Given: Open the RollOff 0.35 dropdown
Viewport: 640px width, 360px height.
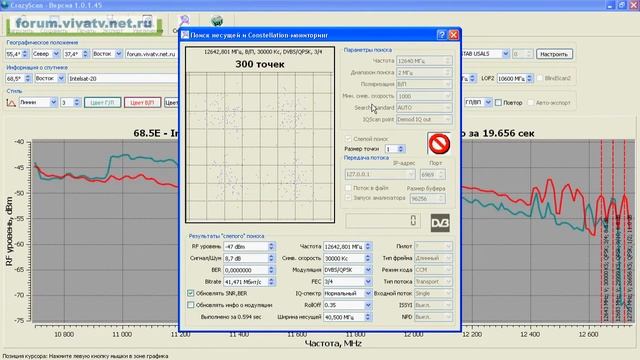Looking at the screenshot, I should pos(368,305).
